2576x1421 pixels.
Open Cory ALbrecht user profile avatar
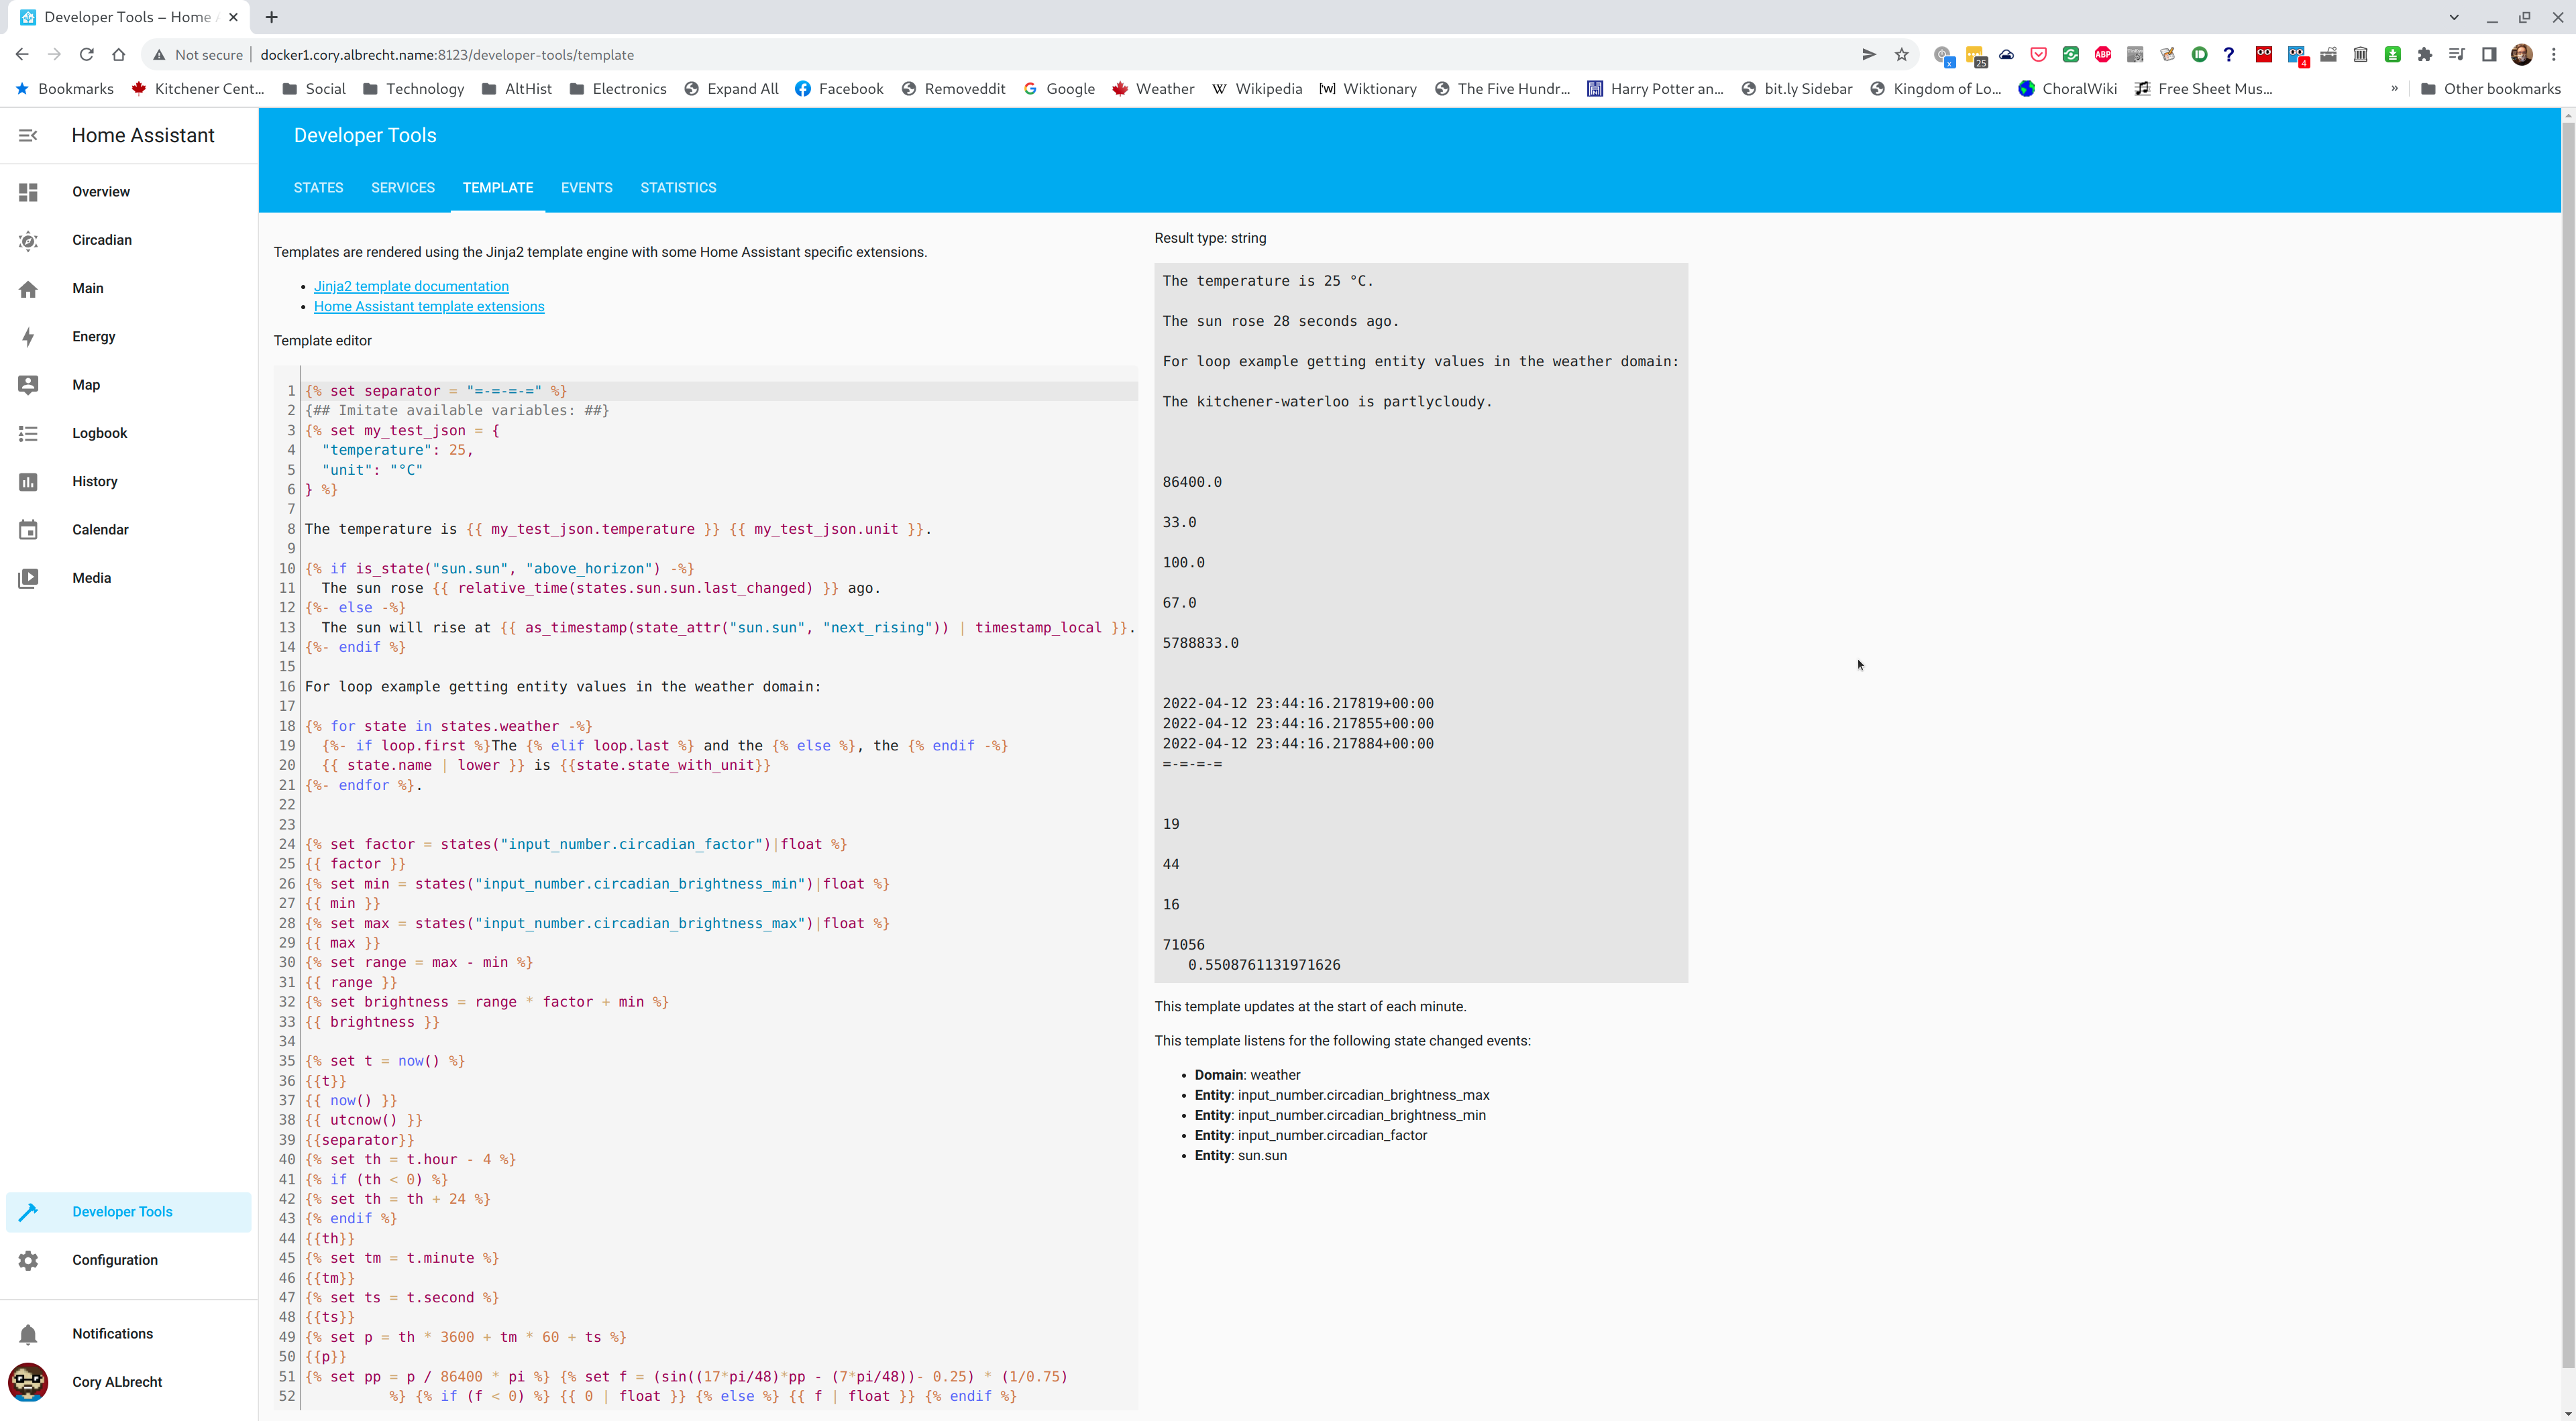[x=28, y=1382]
